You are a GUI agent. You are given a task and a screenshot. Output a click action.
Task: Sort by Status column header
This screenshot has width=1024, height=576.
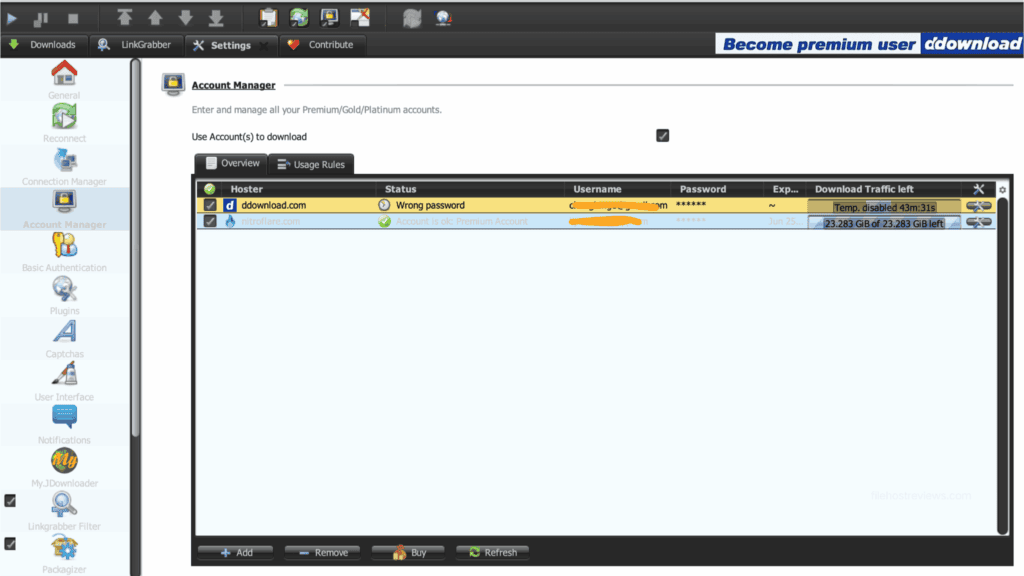click(x=470, y=189)
